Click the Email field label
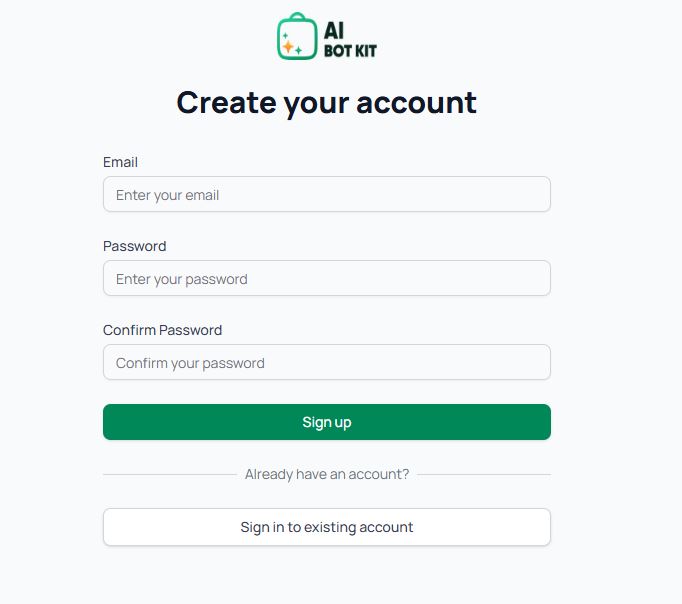The width and height of the screenshot is (682, 604). click(120, 162)
